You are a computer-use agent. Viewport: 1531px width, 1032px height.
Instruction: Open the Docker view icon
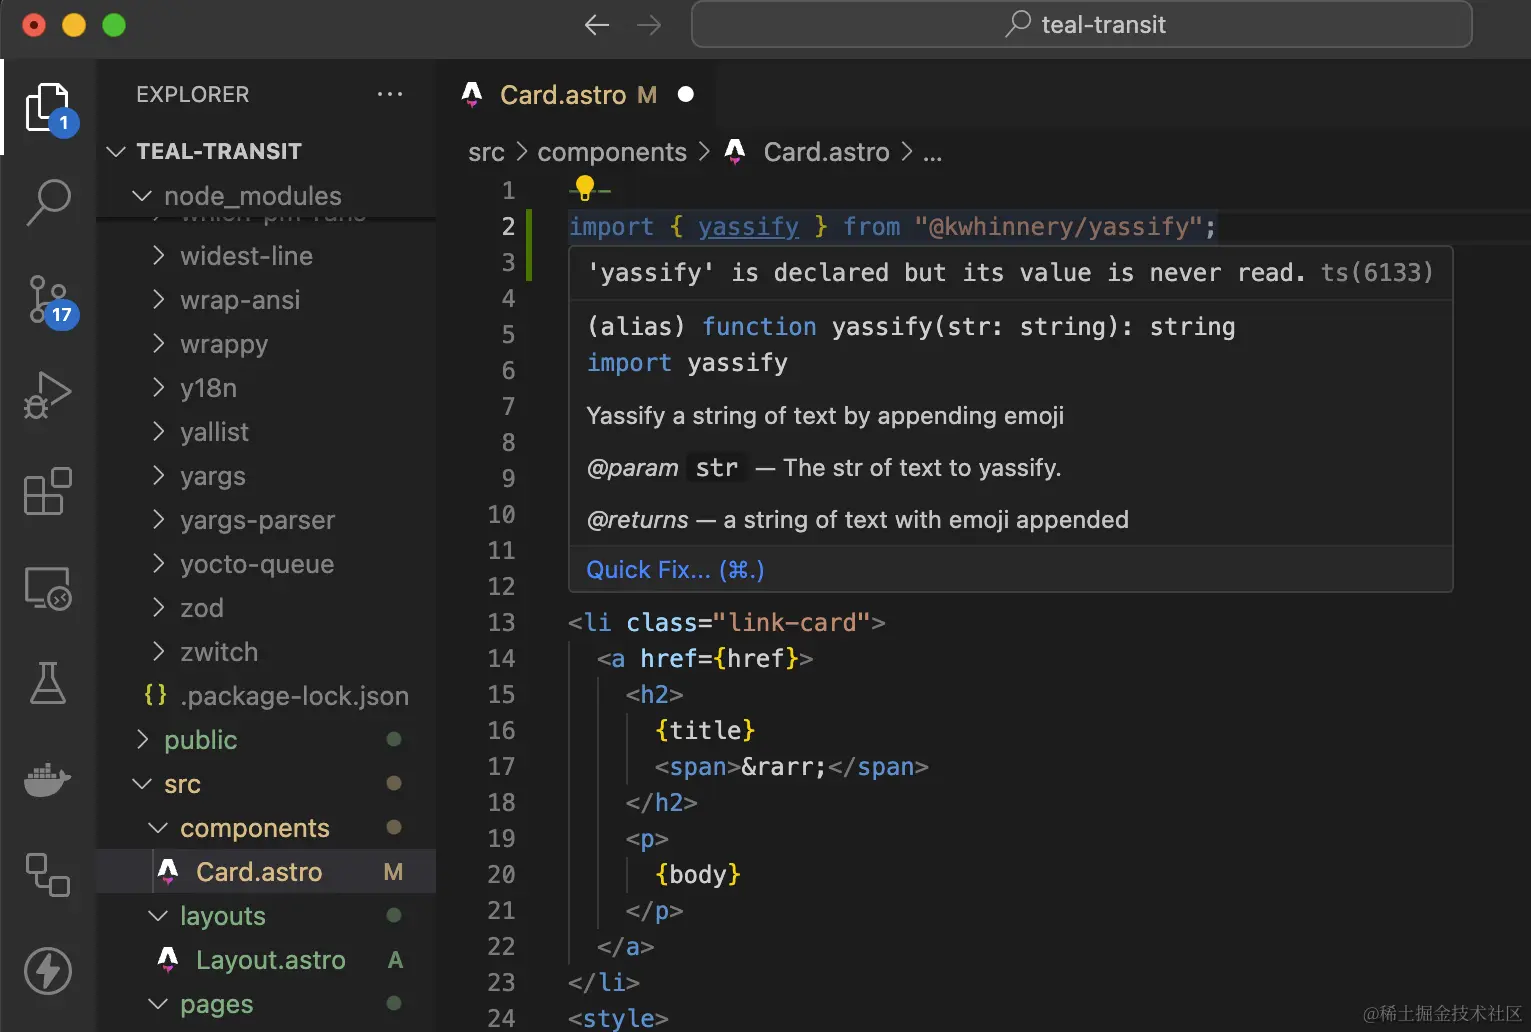[x=48, y=779]
